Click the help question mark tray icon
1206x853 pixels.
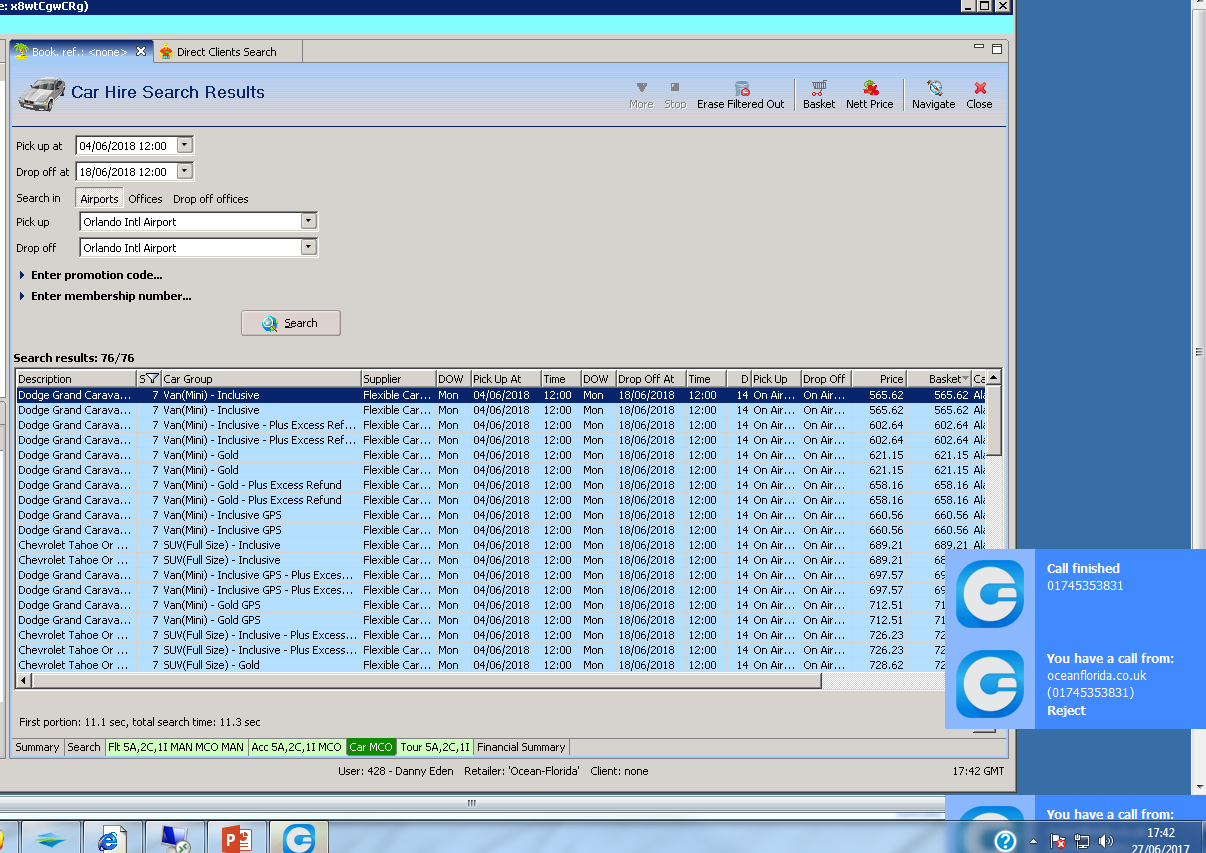tap(1005, 840)
